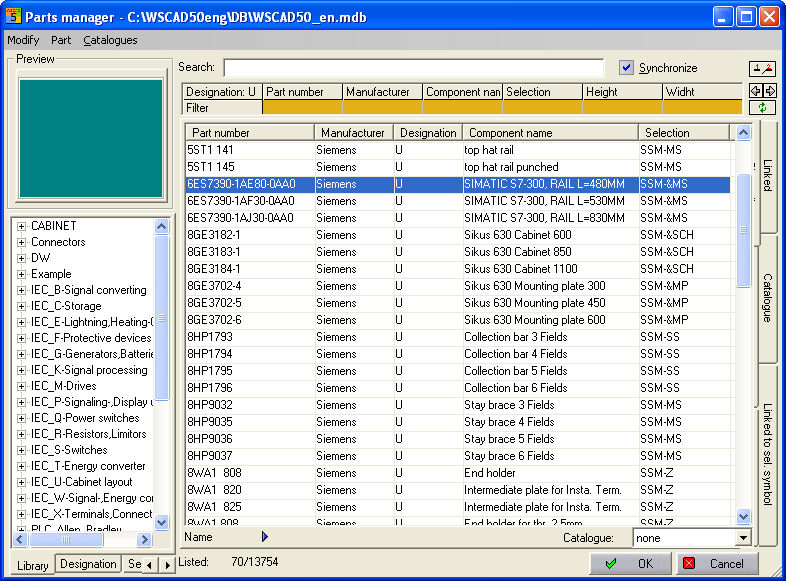Select row 8GE3182-1 Sikus 630 Cabinet 600
786x581 pixels.
pyautogui.click(x=458, y=235)
